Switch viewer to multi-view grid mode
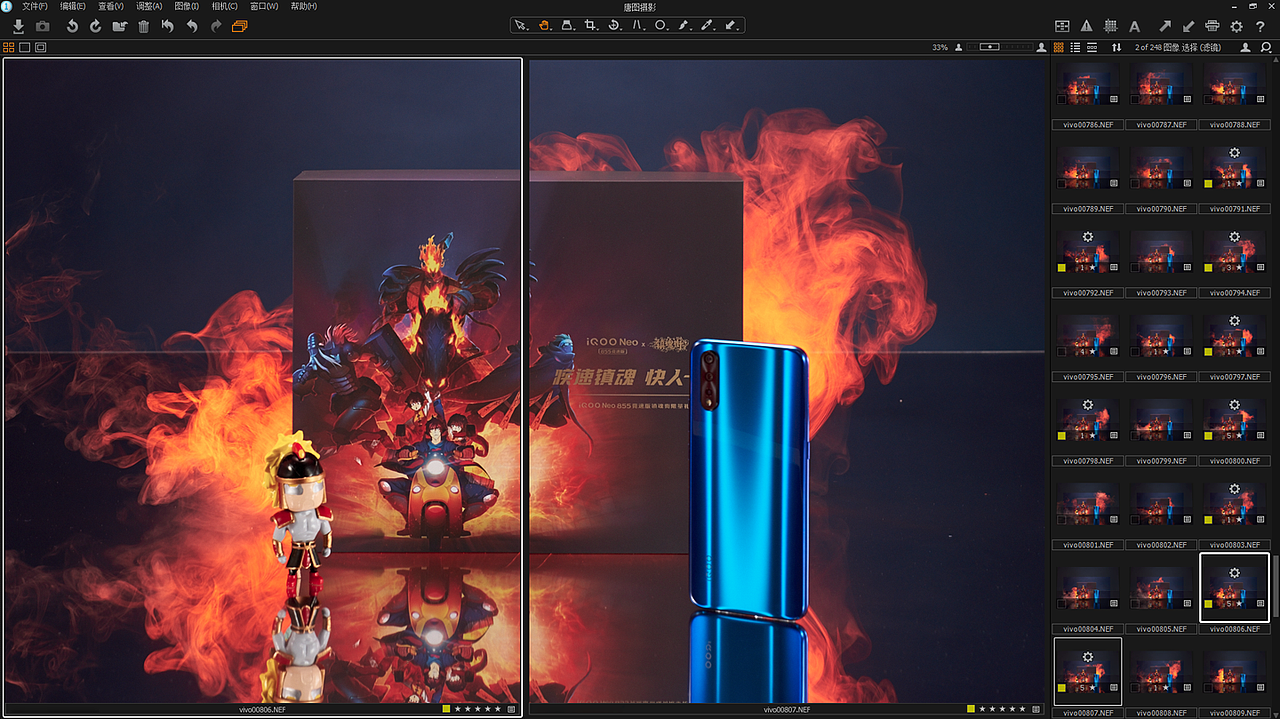This screenshot has height=719, width=1280. point(8,47)
